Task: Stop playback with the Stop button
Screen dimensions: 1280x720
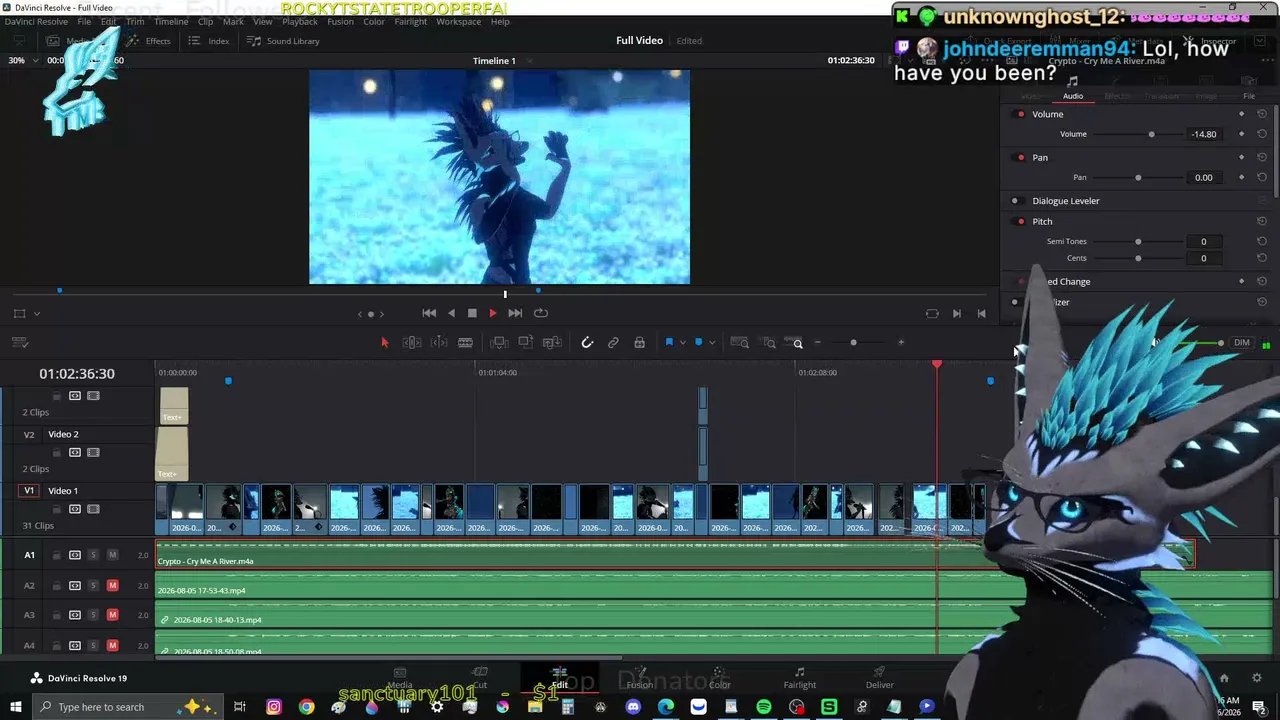Action: [x=472, y=313]
